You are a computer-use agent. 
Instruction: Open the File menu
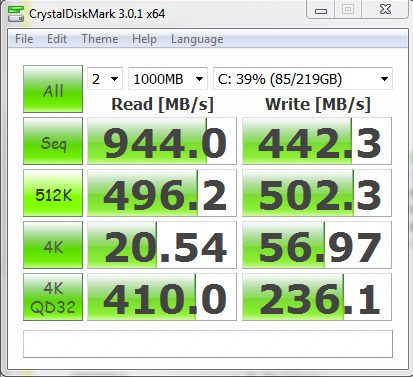pyautogui.click(x=24, y=39)
